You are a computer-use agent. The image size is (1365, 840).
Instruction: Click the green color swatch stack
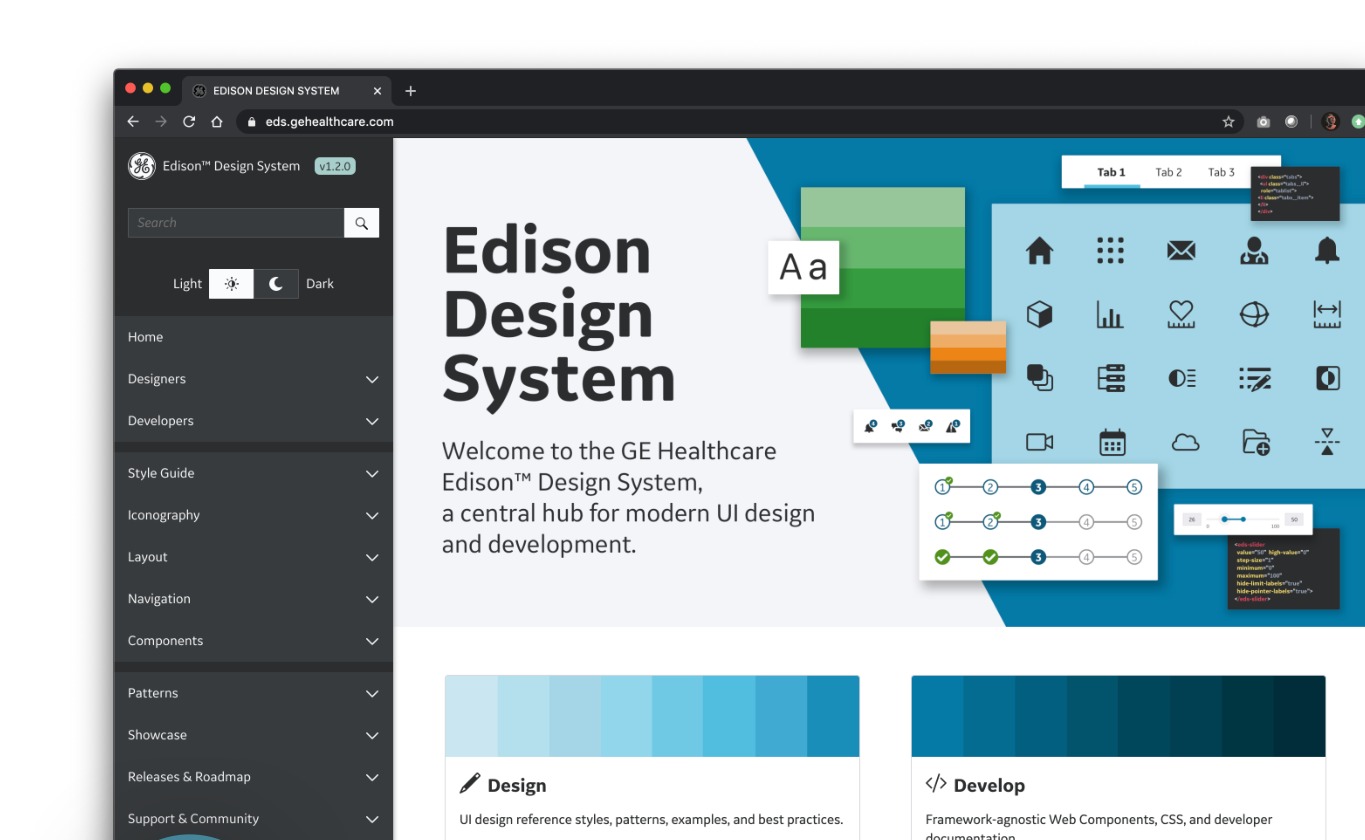[x=883, y=267]
